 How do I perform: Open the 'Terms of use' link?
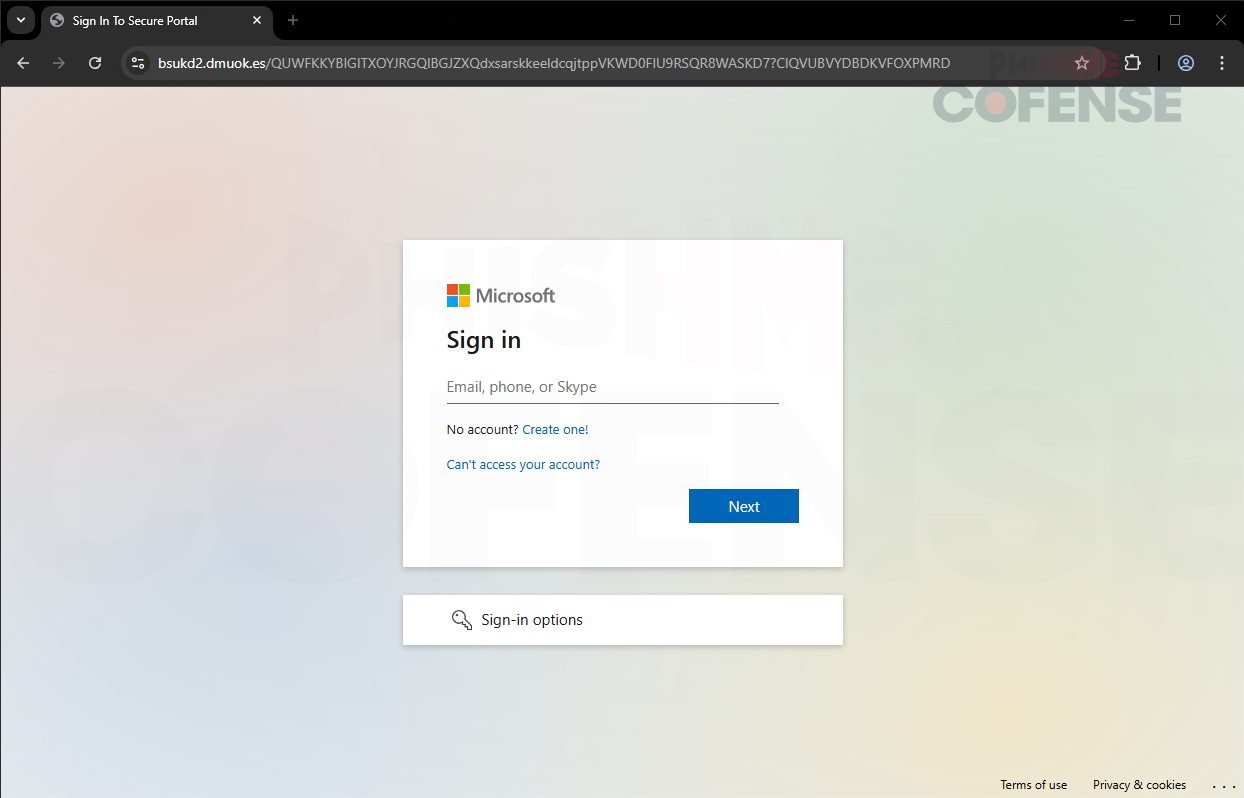click(x=1033, y=785)
